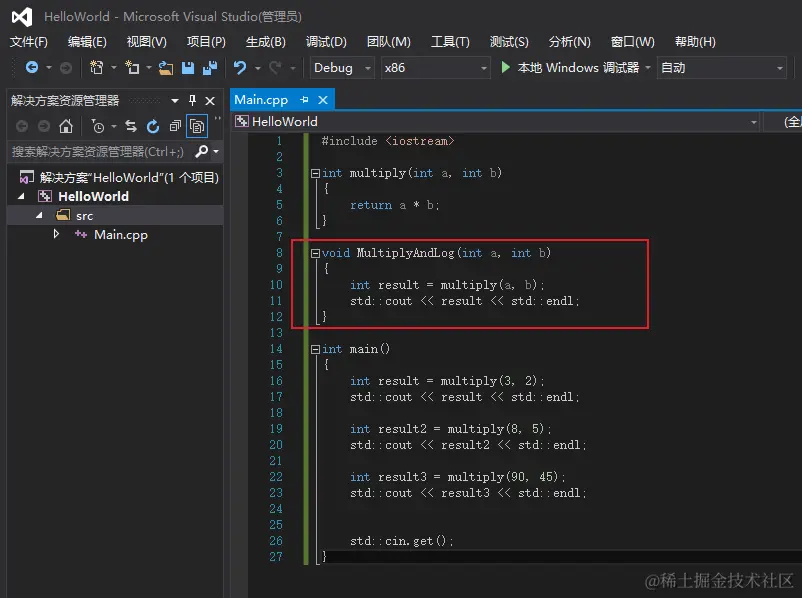Click the Save All toolbar icon

pos(209,68)
